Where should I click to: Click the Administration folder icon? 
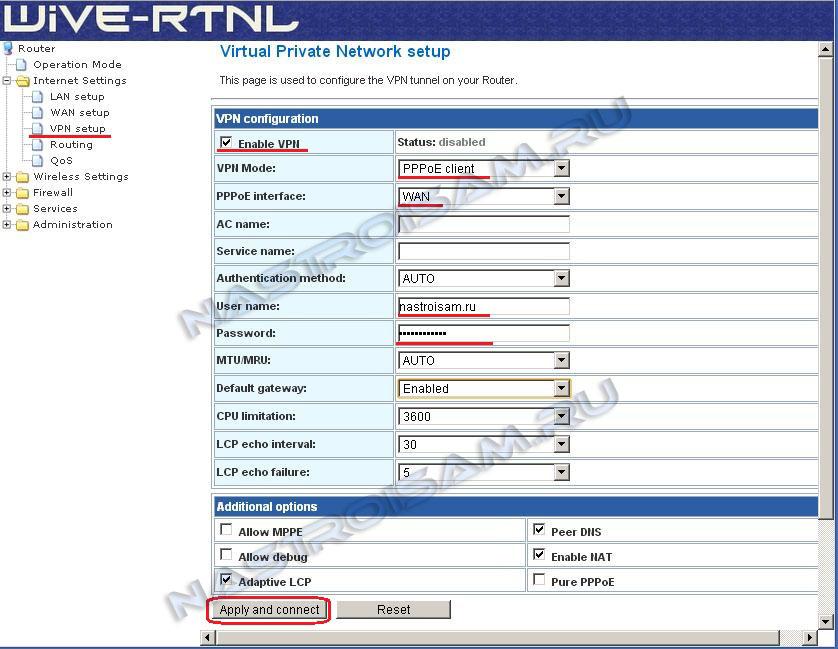[x=22, y=225]
